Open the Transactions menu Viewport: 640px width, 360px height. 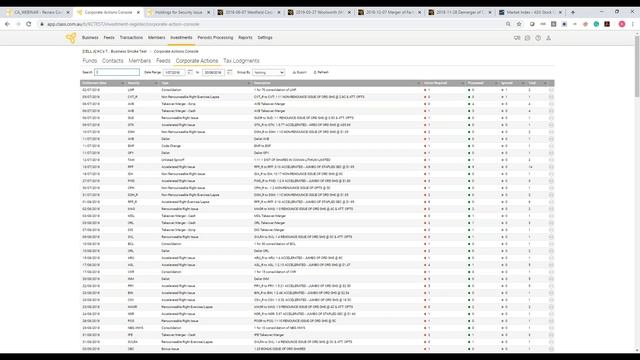pos(131,38)
